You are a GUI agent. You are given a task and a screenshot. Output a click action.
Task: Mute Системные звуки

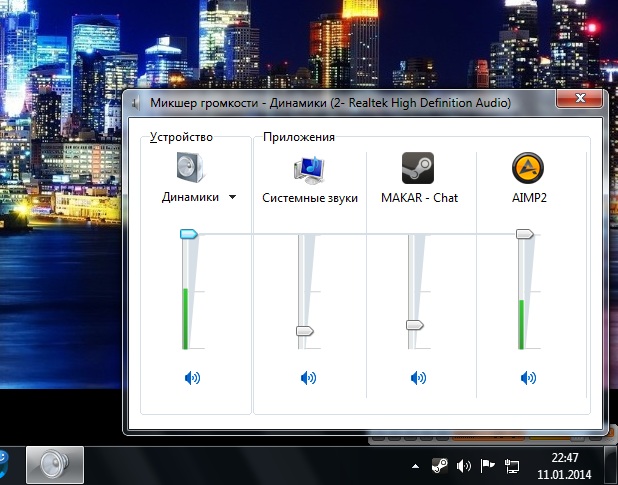click(308, 378)
